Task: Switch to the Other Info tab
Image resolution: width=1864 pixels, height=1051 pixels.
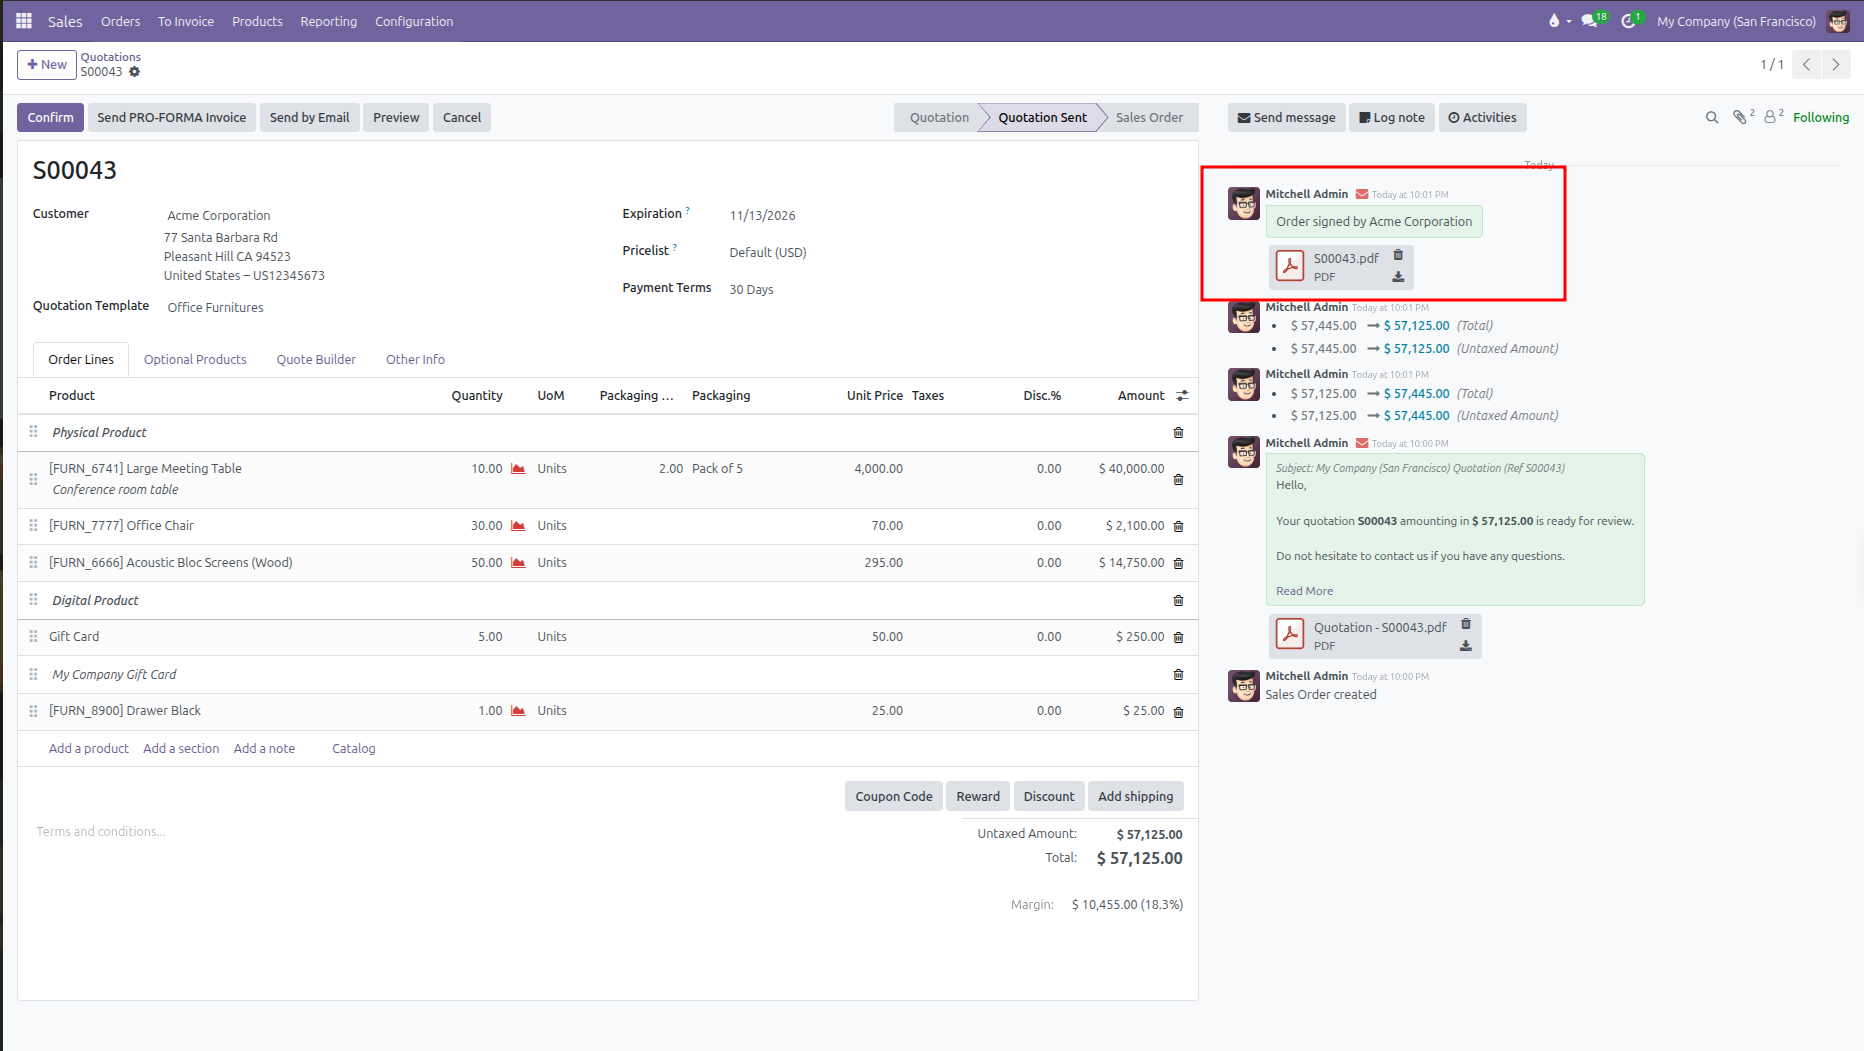Action: click(415, 360)
